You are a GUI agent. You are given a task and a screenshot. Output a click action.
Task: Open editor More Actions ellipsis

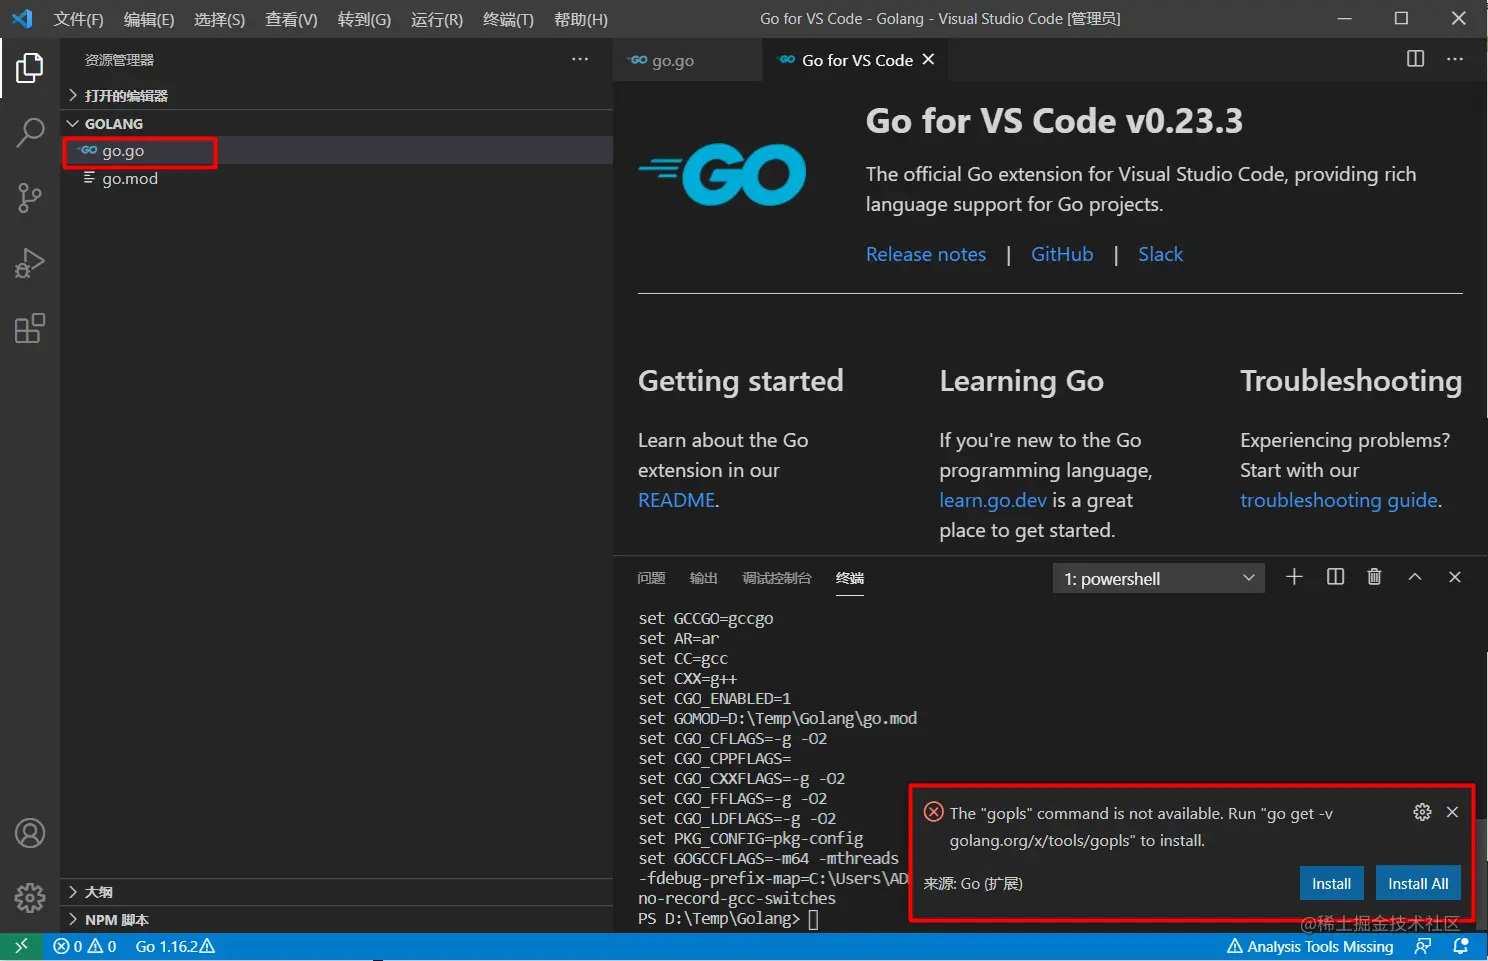point(1455,59)
